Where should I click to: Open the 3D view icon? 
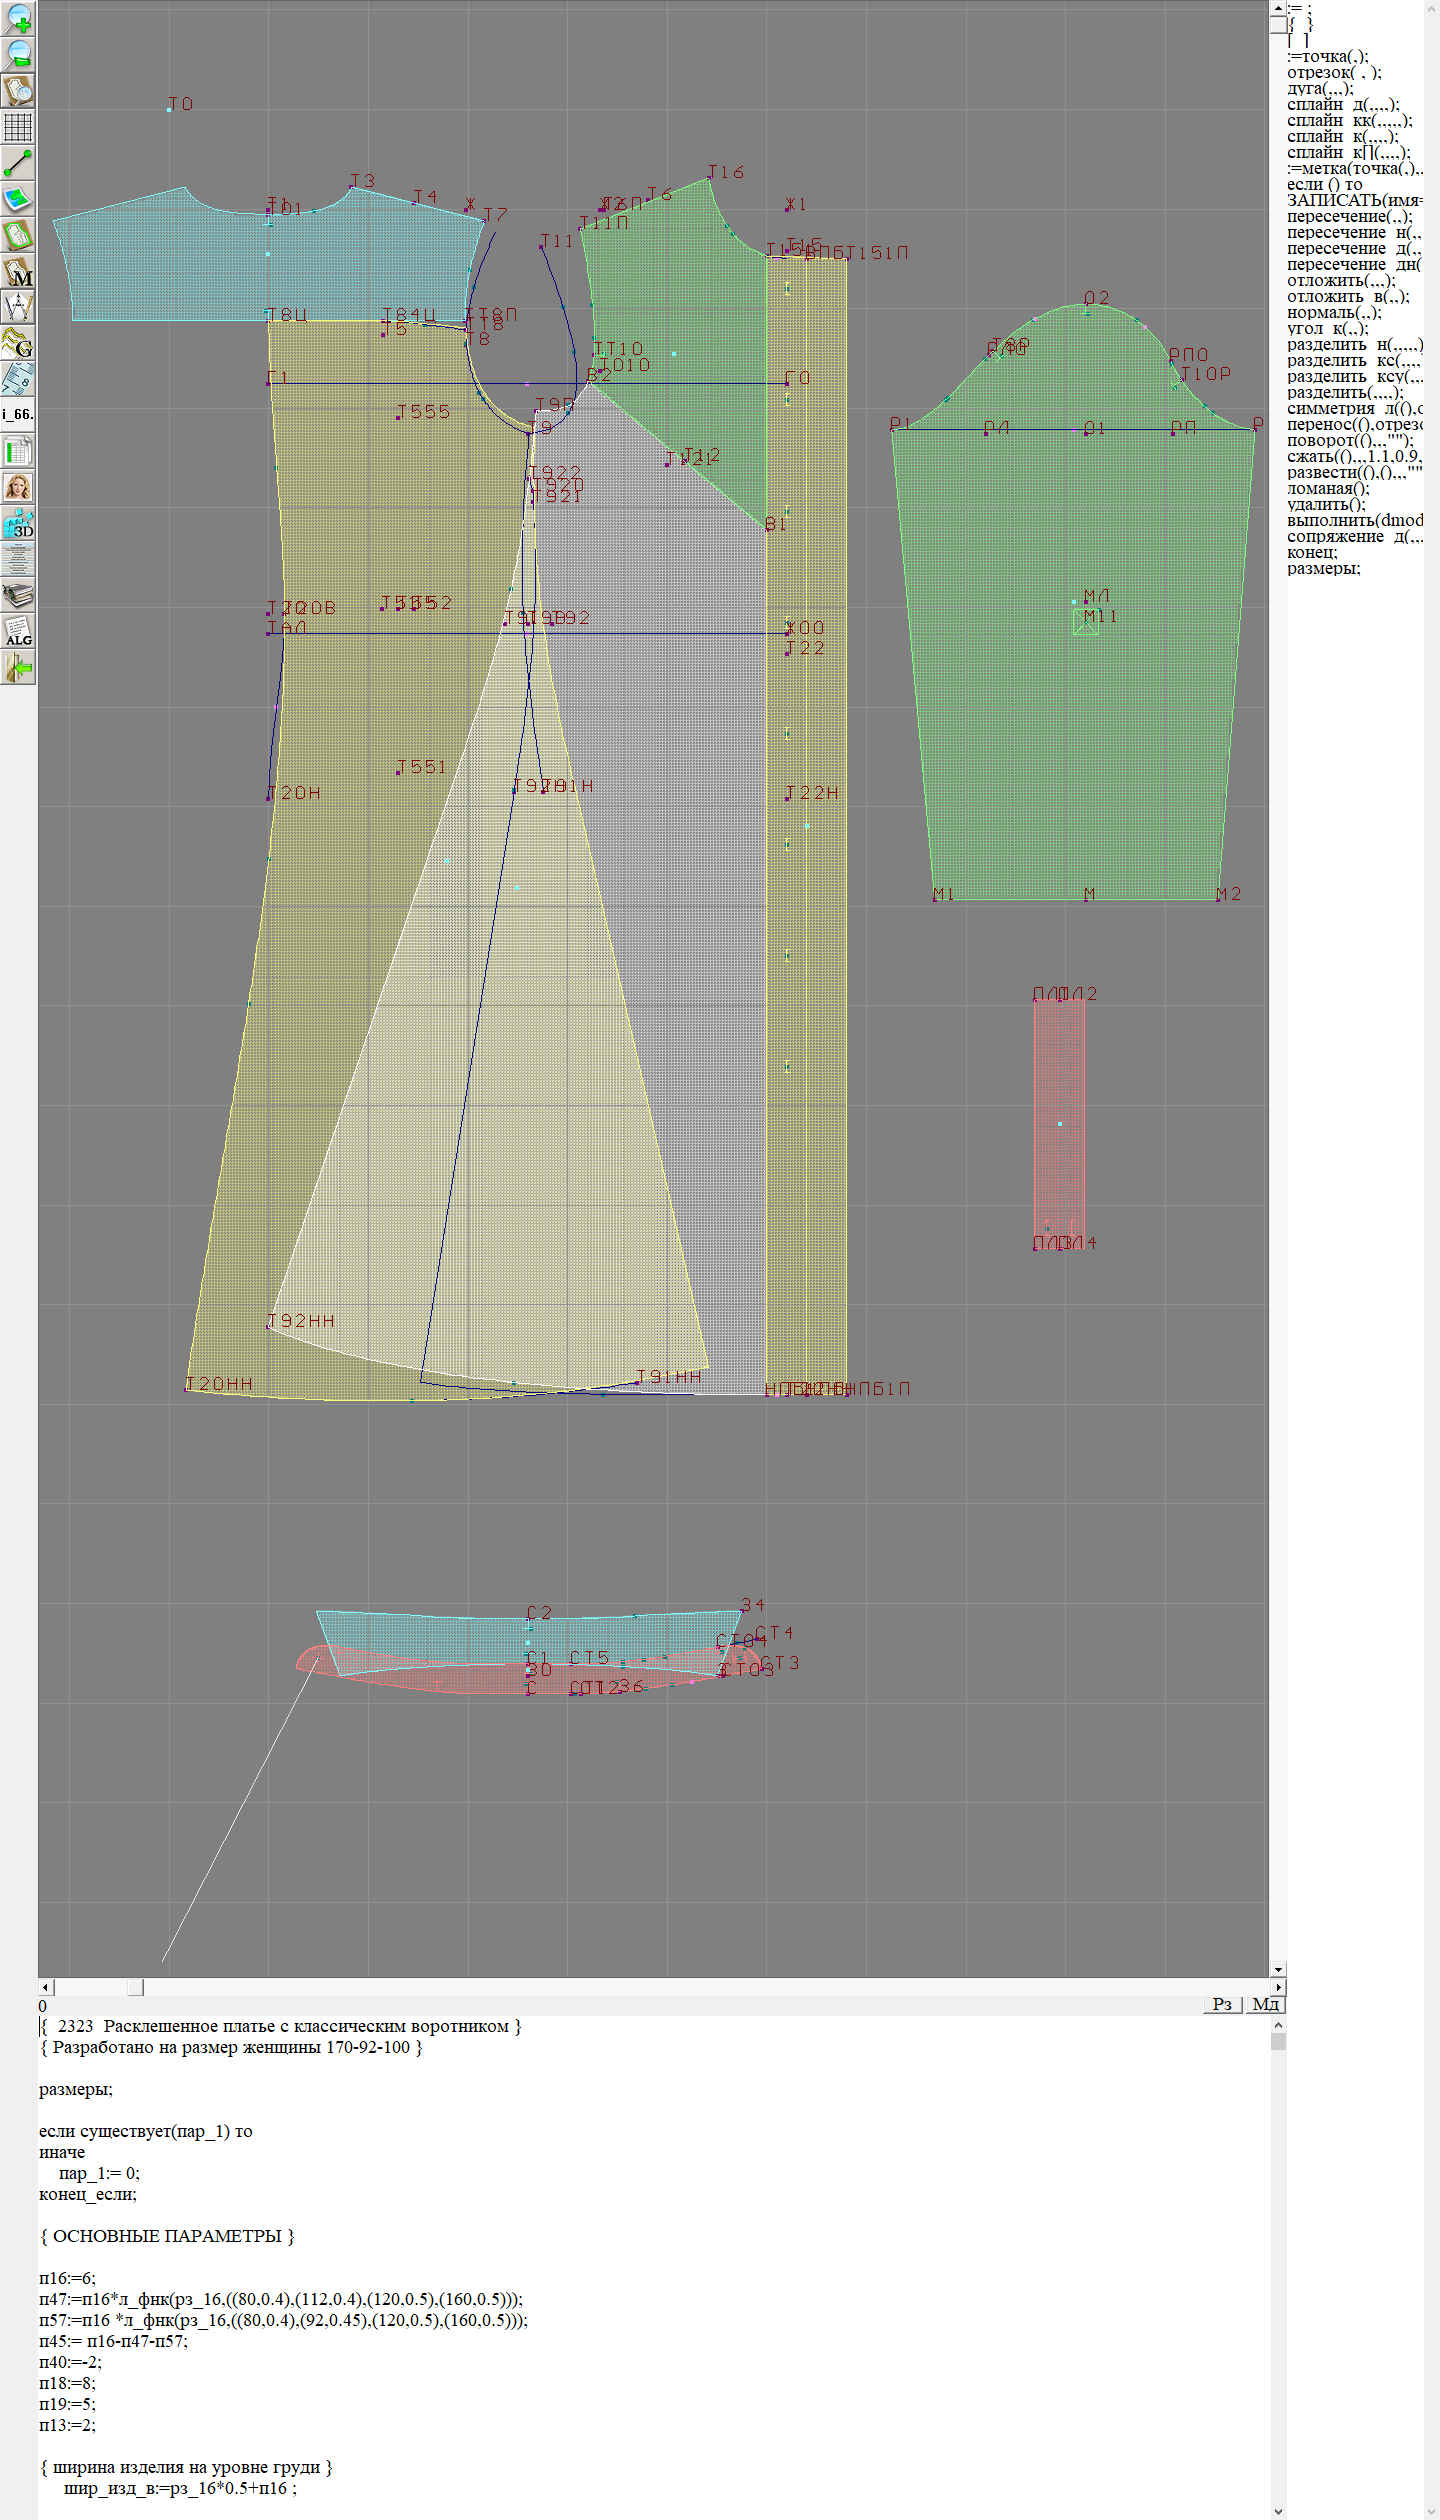tap(18, 523)
